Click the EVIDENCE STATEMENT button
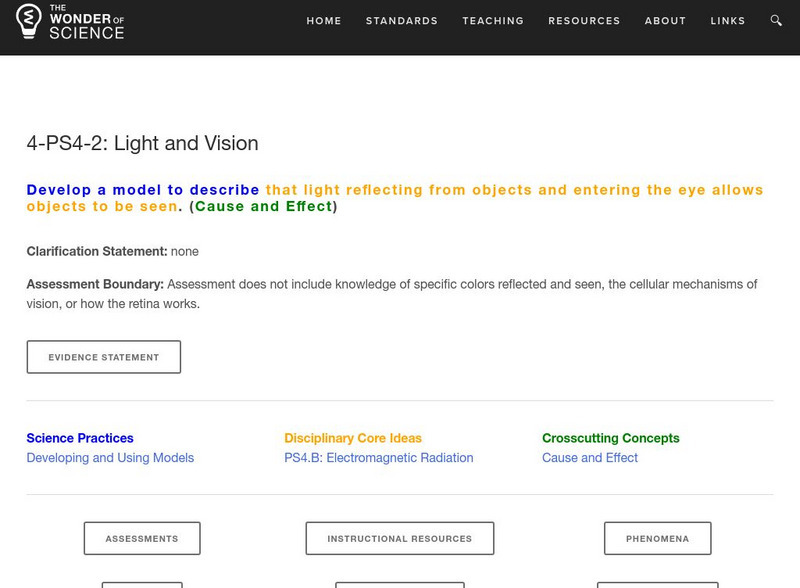The image size is (800, 588). coord(104,355)
